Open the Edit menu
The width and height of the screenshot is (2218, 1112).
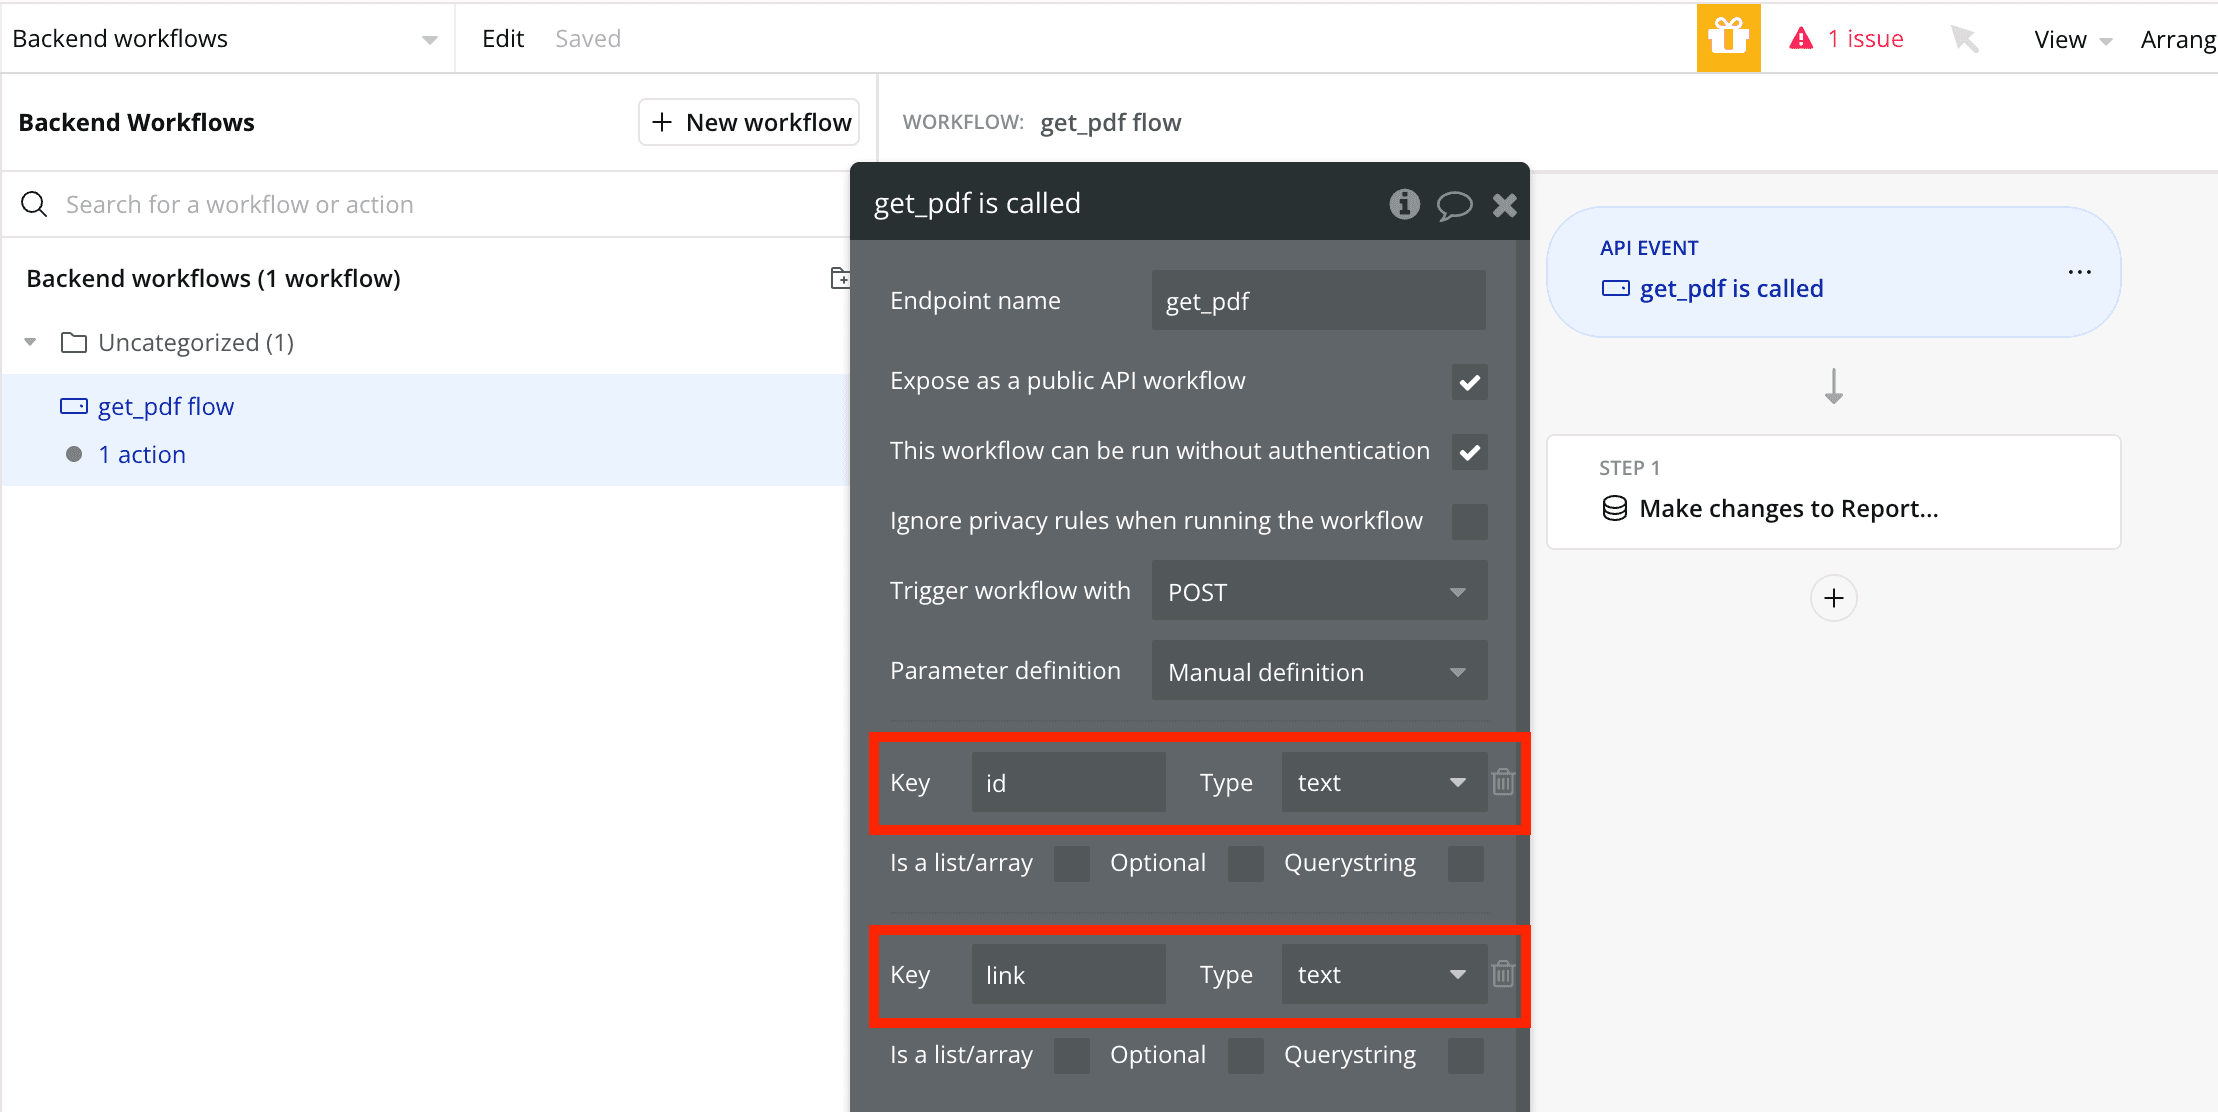pyautogui.click(x=502, y=39)
